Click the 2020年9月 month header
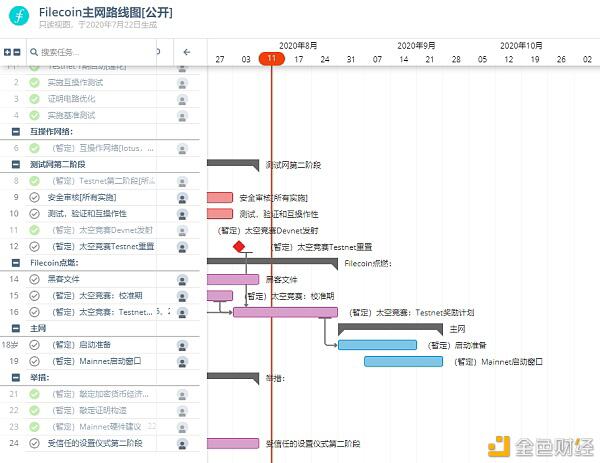 (x=416, y=46)
